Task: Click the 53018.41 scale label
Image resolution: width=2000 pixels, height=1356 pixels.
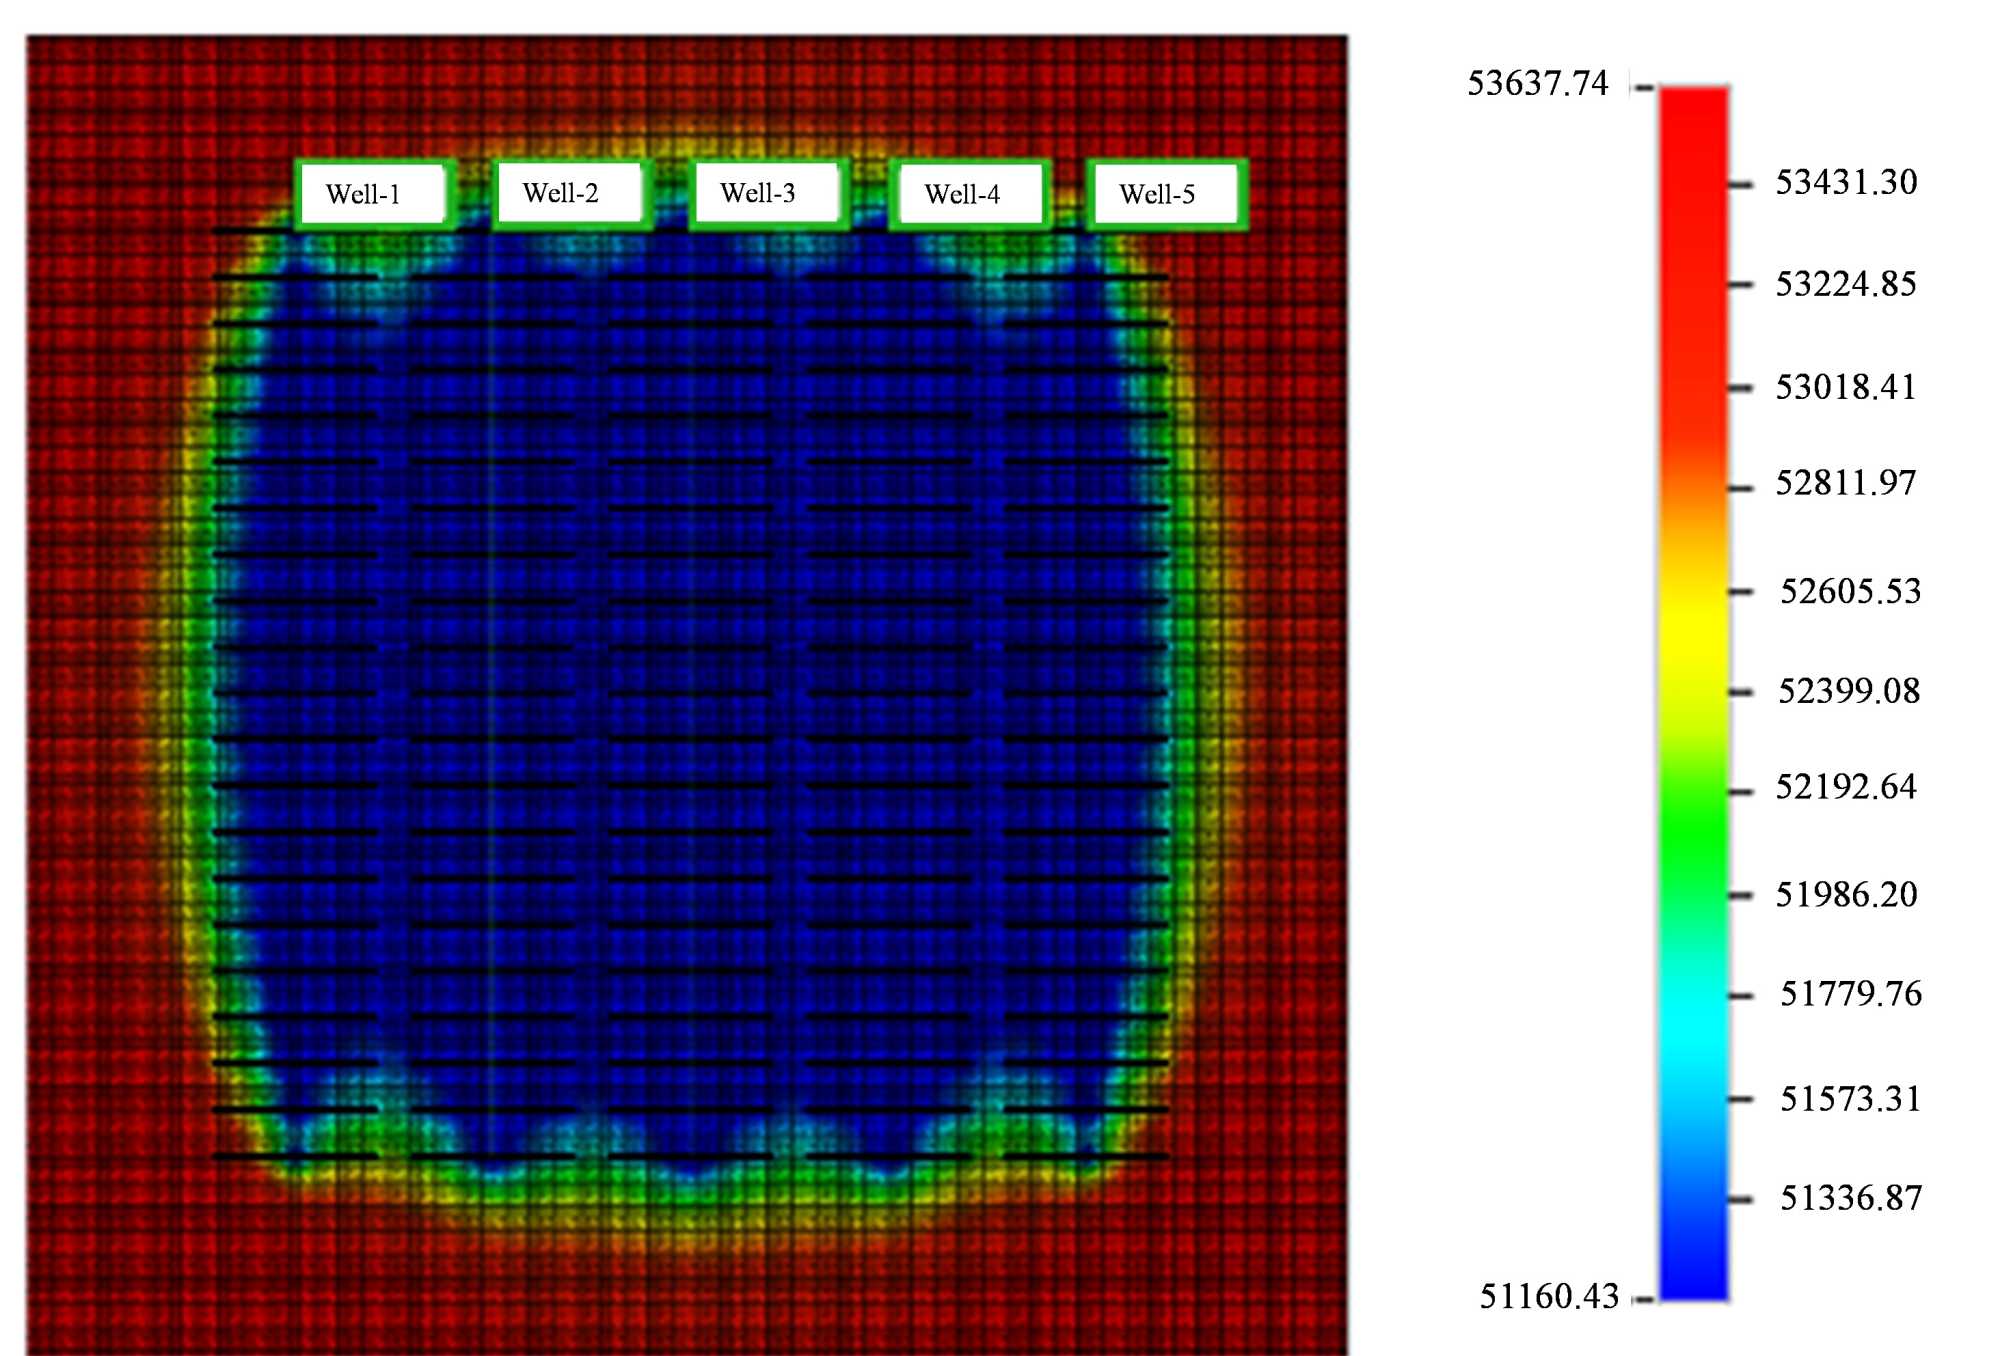Action: click(x=1846, y=387)
